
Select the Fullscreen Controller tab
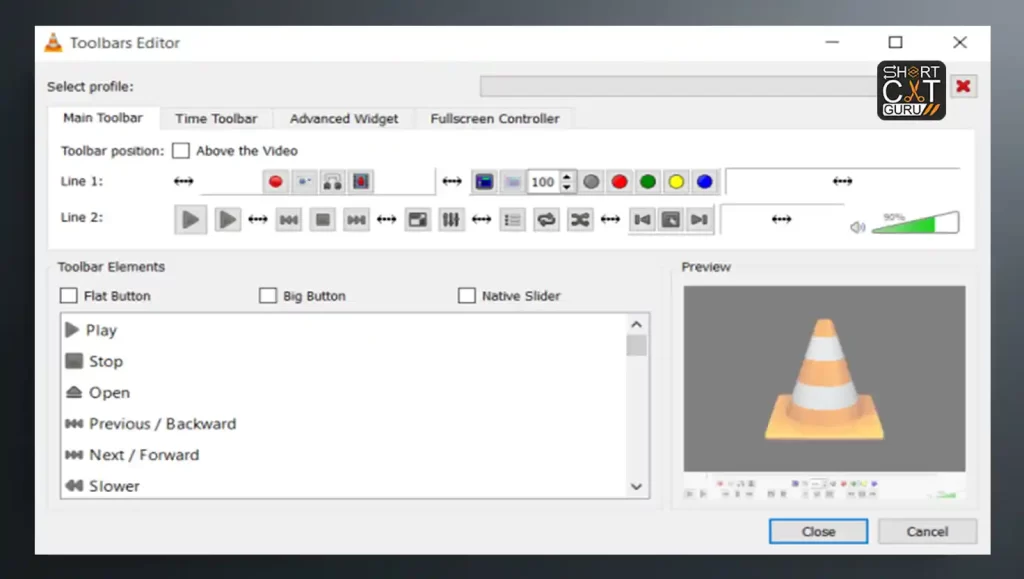pyautogui.click(x=495, y=119)
